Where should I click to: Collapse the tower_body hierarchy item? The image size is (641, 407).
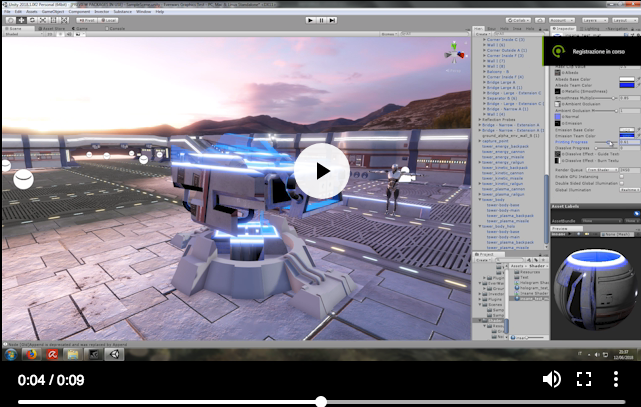click(x=480, y=200)
